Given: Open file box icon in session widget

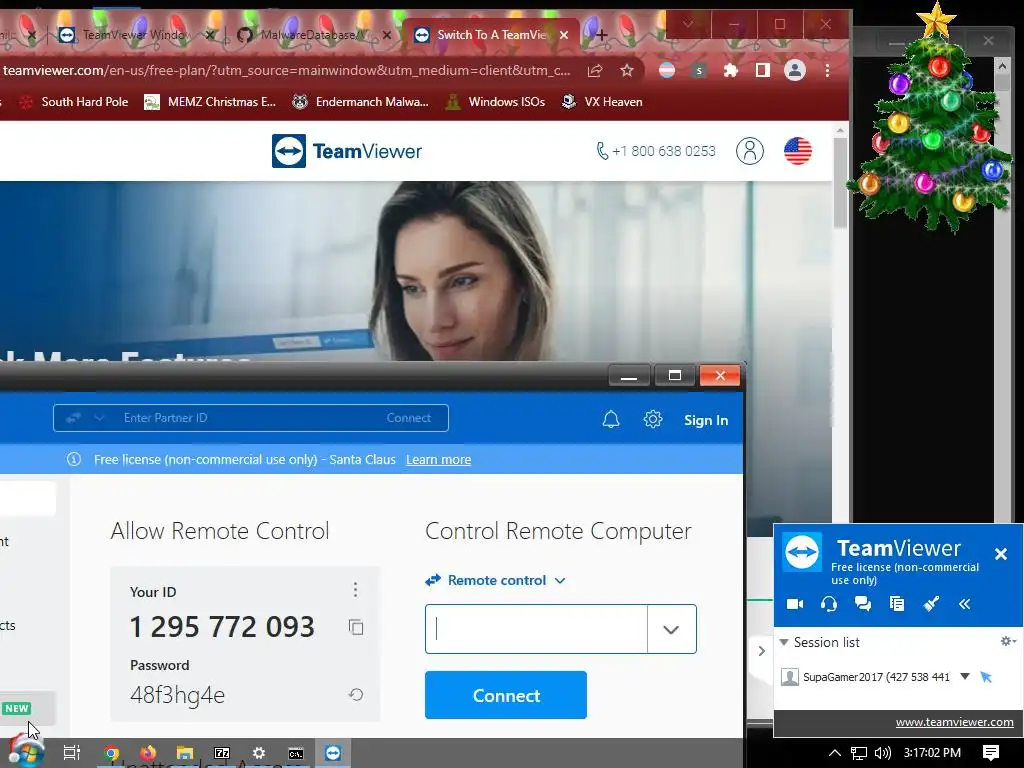Looking at the screenshot, I should click(x=897, y=604).
